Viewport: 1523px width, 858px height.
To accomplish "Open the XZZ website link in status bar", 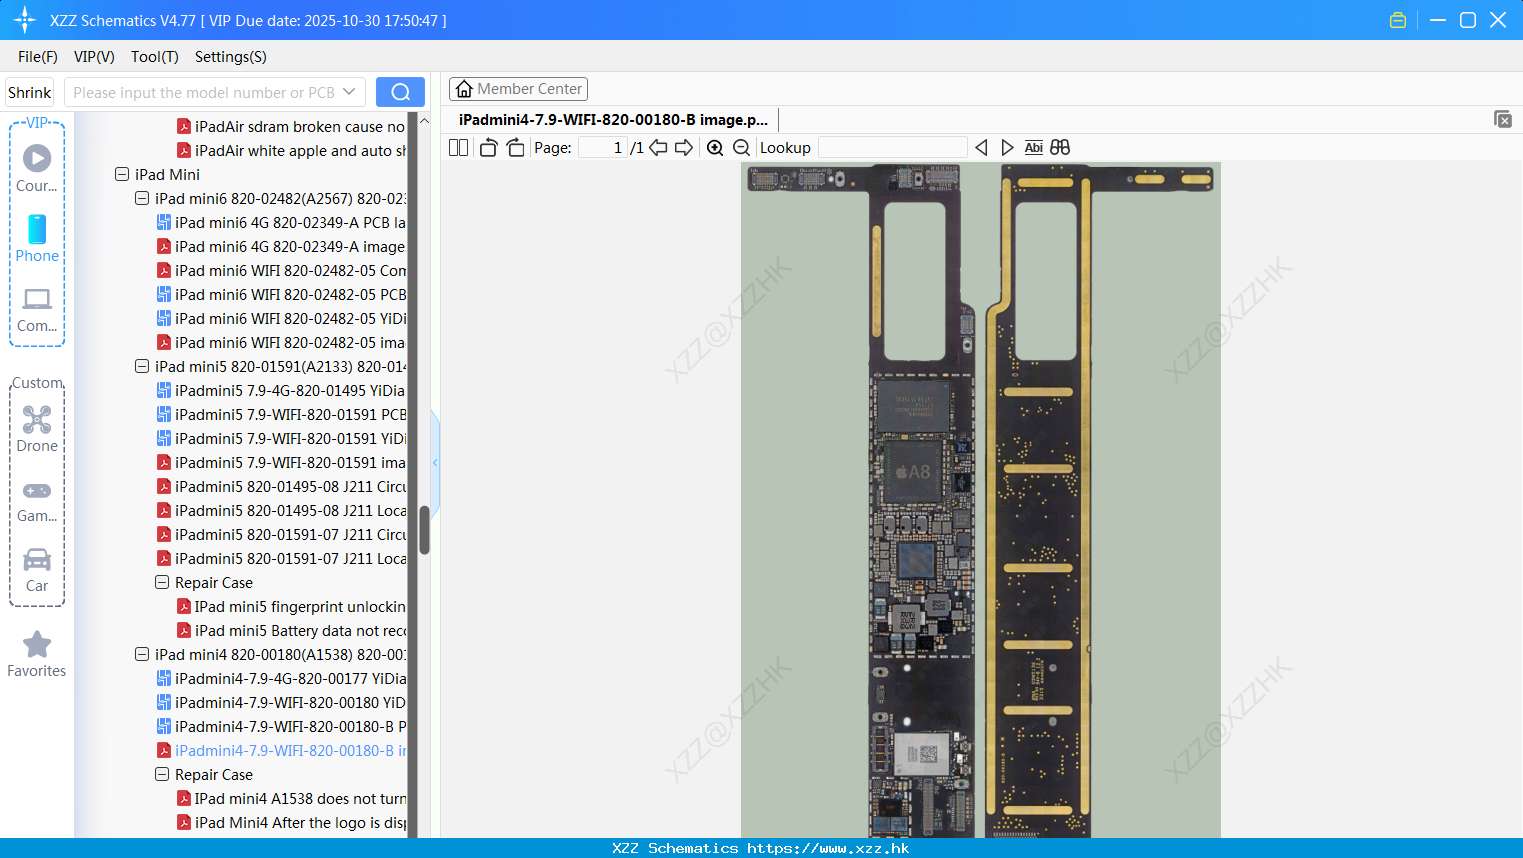I will (x=828, y=848).
